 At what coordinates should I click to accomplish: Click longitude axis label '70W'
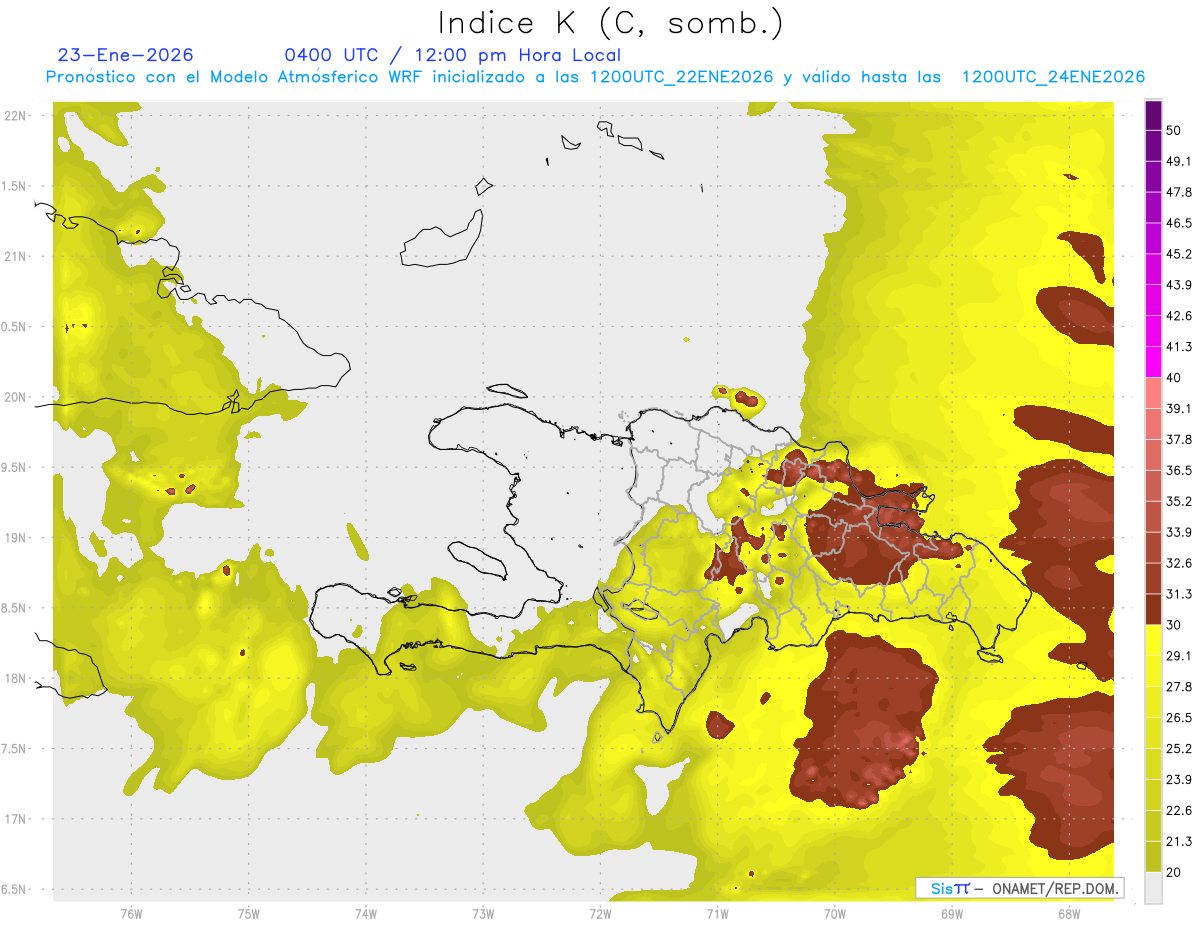click(x=835, y=913)
